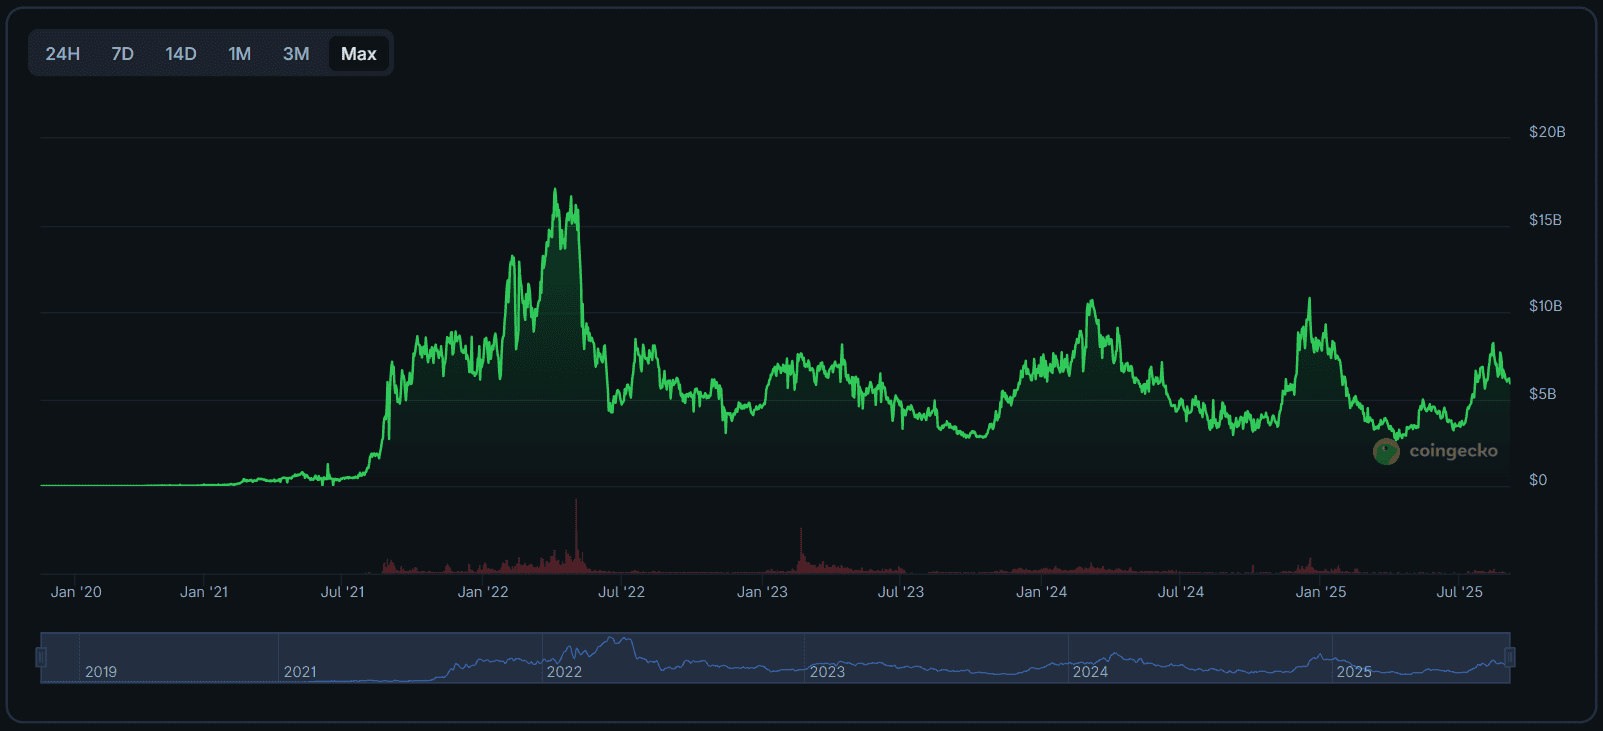The height and width of the screenshot is (731, 1603).
Task: Click the 2021 marker in navigator
Action: (x=300, y=672)
